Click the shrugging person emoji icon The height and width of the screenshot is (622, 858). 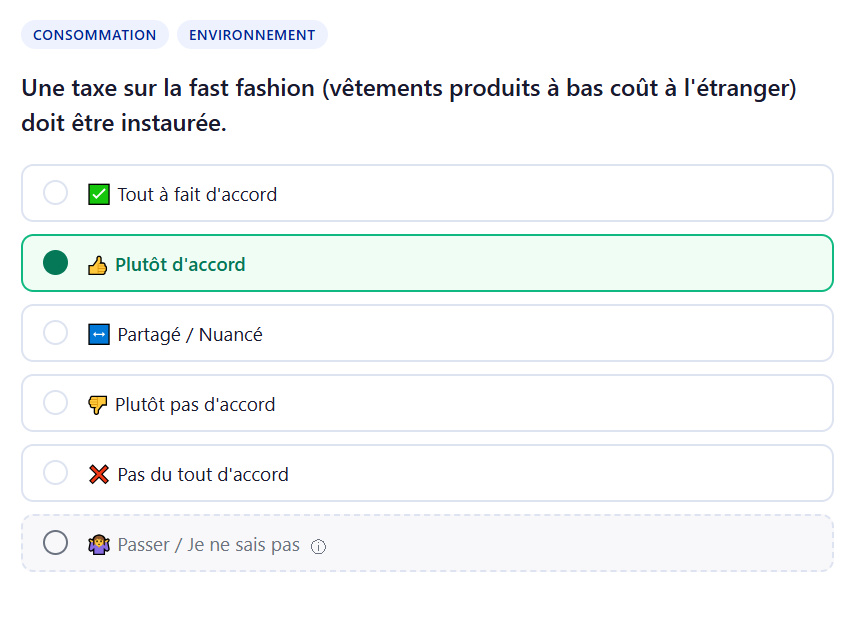[x=98, y=545]
